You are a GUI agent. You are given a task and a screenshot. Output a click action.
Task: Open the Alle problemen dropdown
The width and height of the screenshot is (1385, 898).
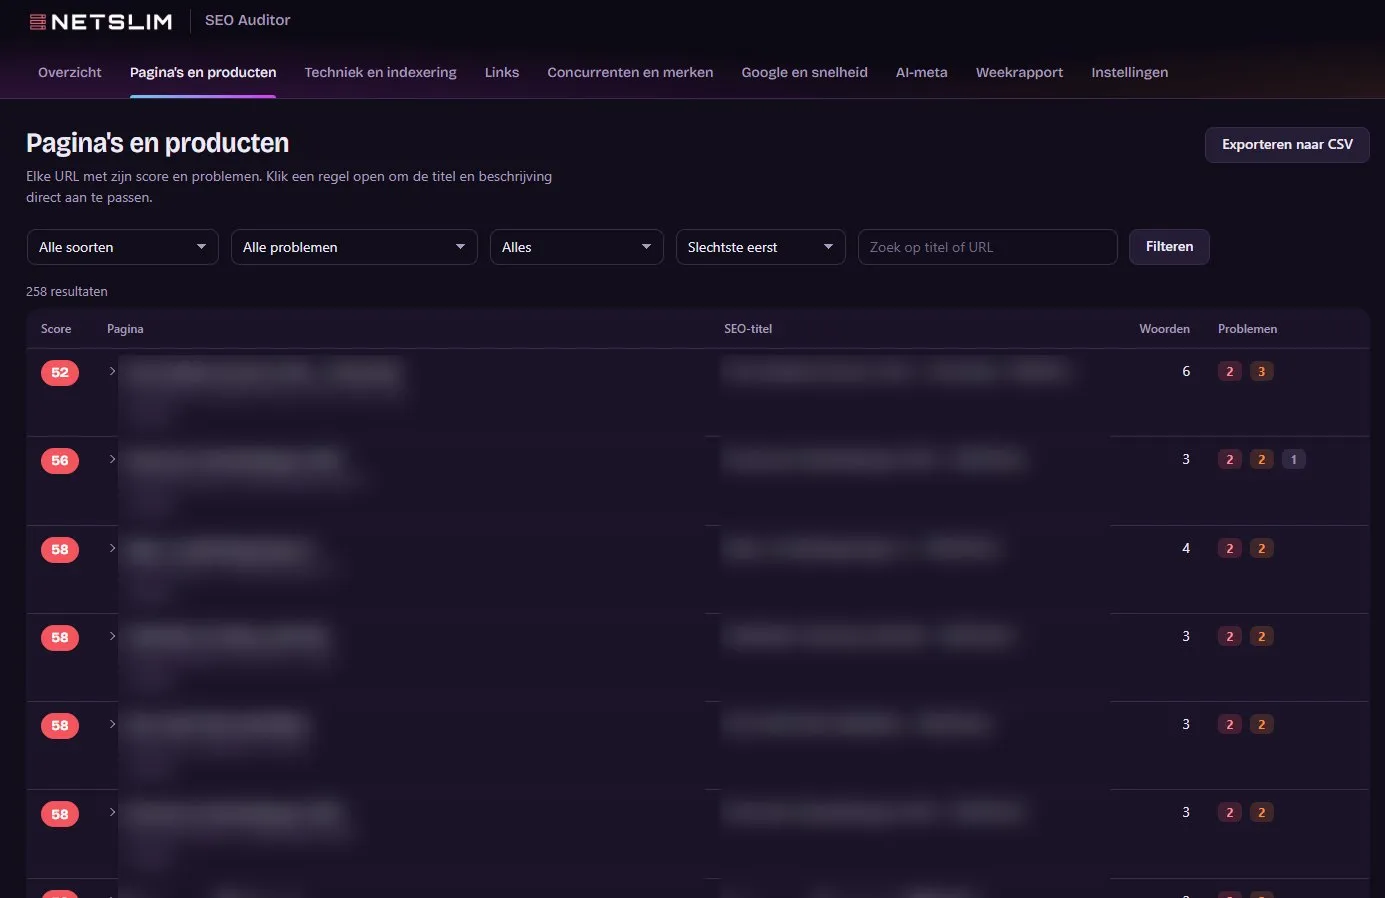click(x=354, y=247)
